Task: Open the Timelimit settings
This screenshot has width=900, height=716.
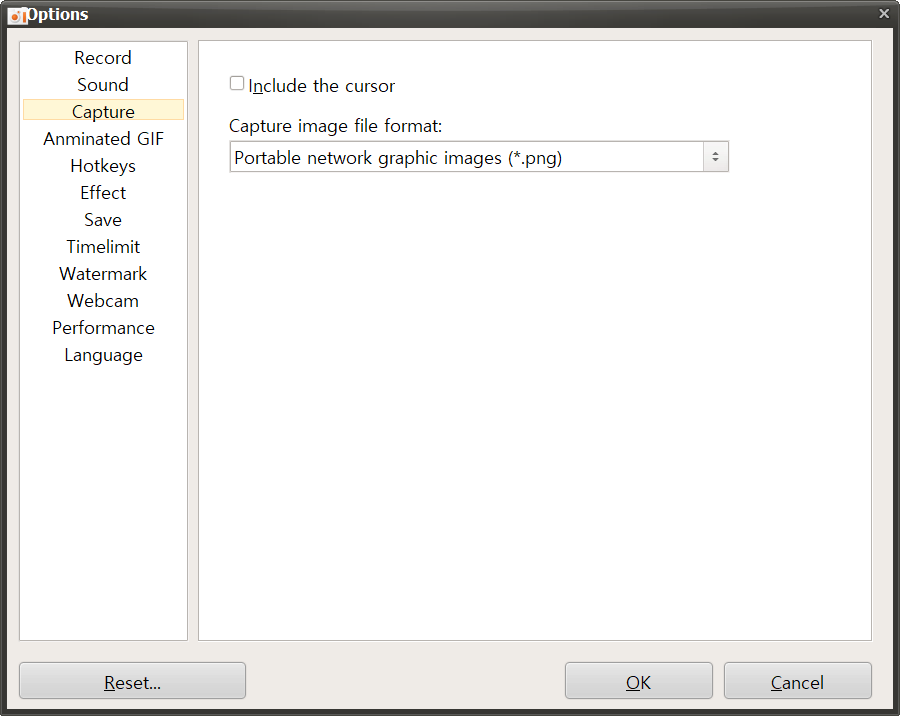Action: pos(102,246)
